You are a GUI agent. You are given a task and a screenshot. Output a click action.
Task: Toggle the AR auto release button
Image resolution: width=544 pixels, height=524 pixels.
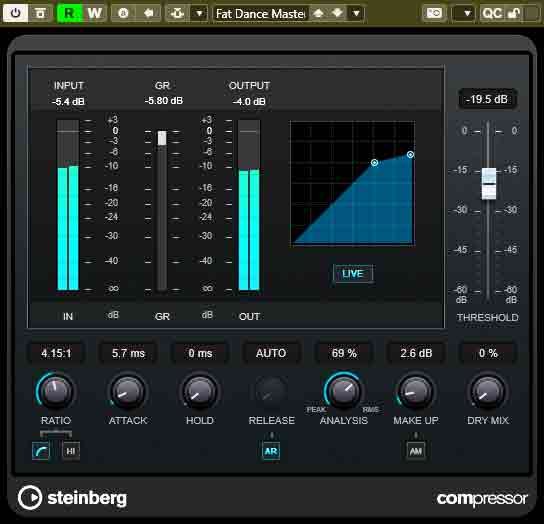pos(271,451)
